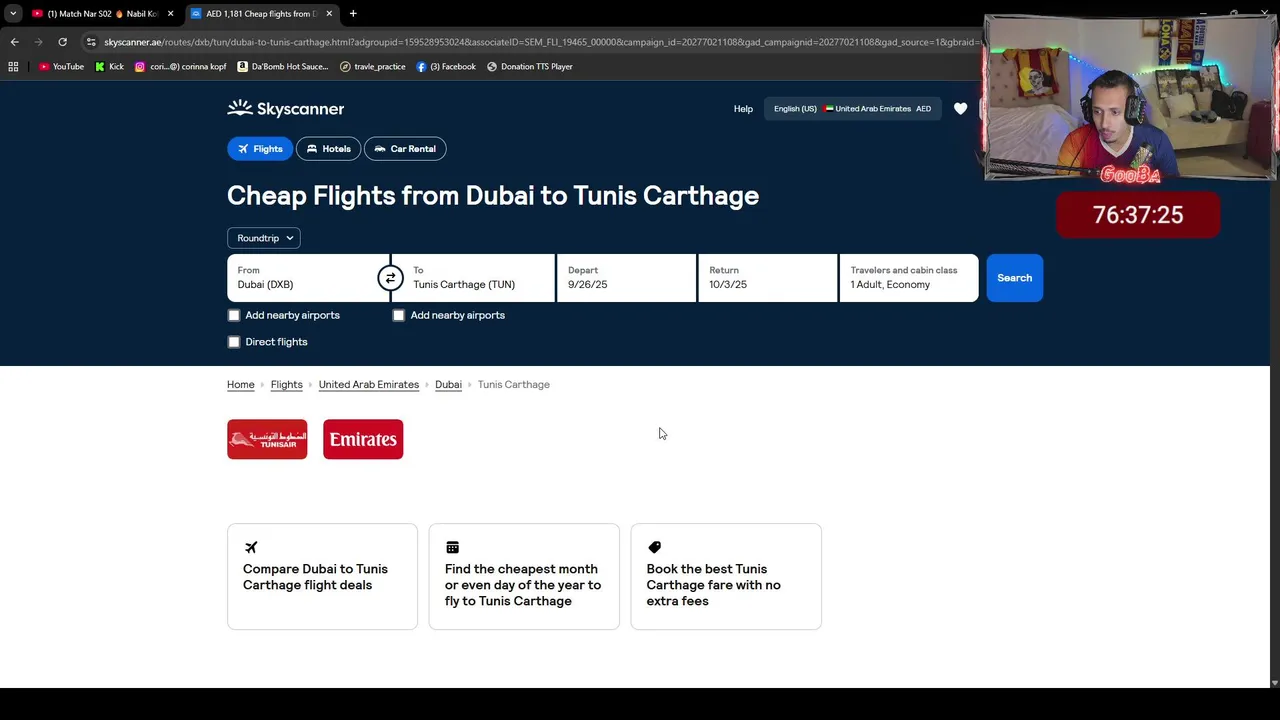
Task: Switch to the Hotels tab
Action: (328, 149)
